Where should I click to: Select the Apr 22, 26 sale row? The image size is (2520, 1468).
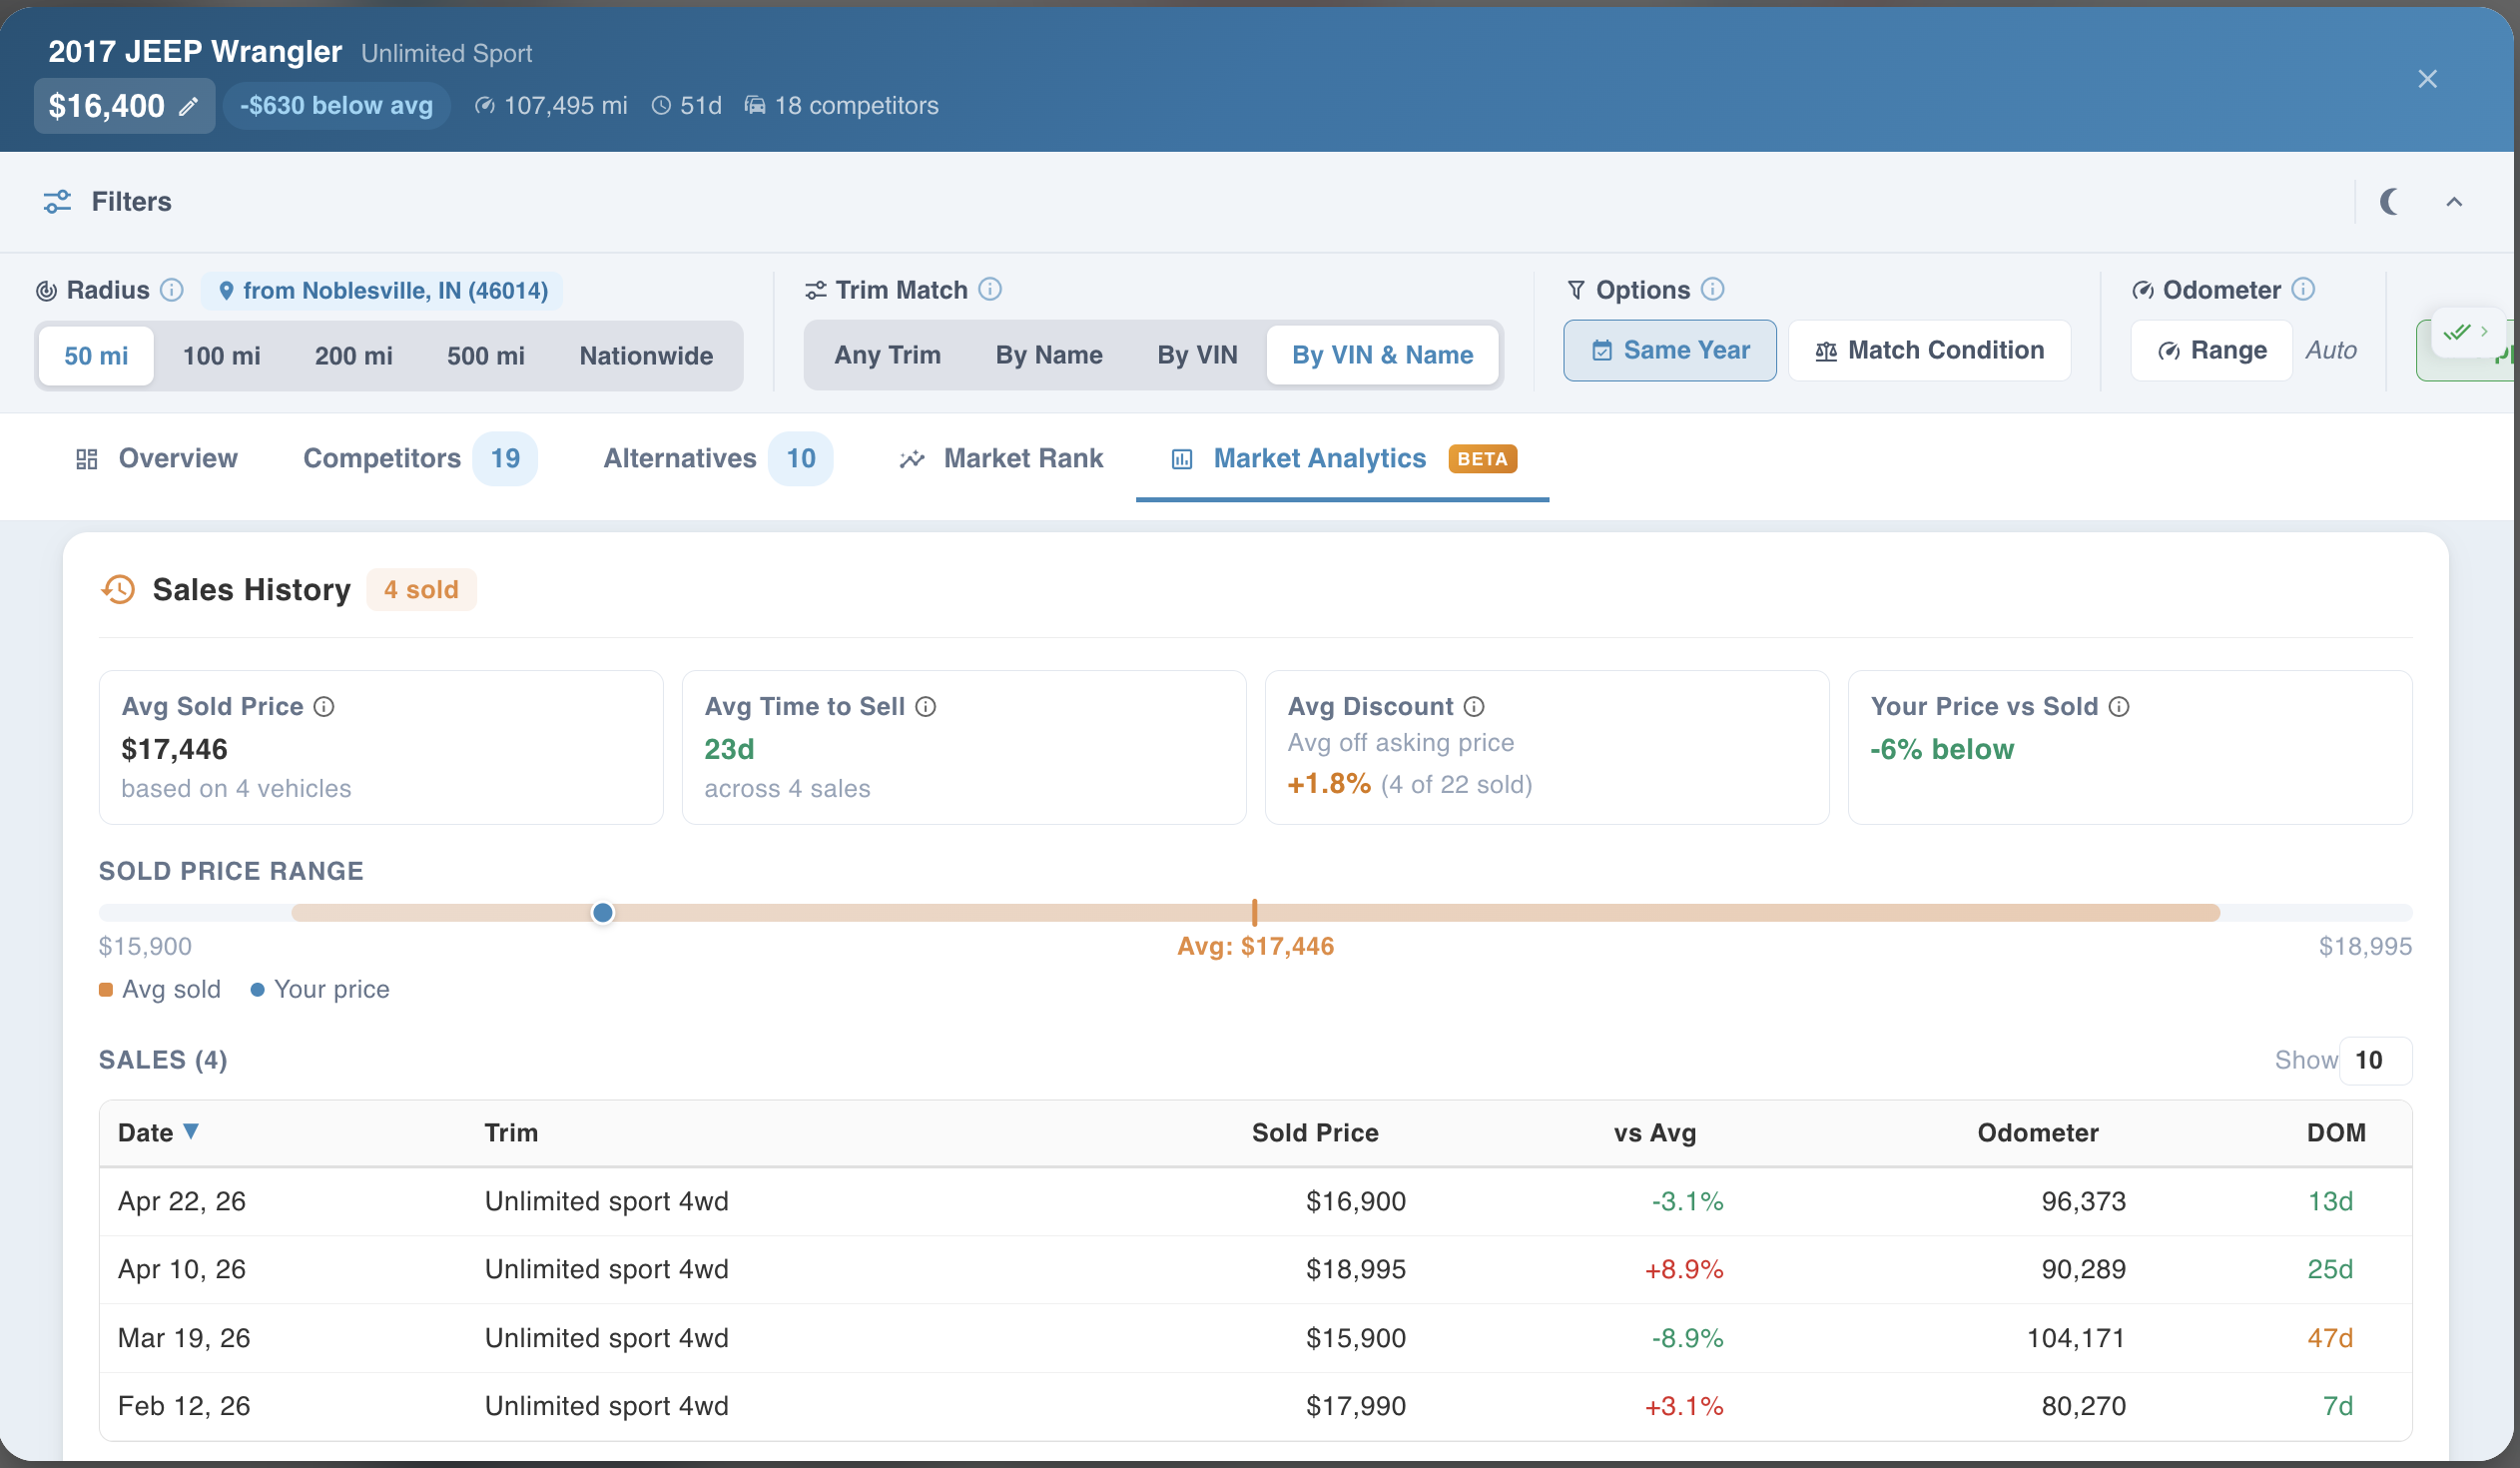pyautogui.click(x=1255, y=1202)
